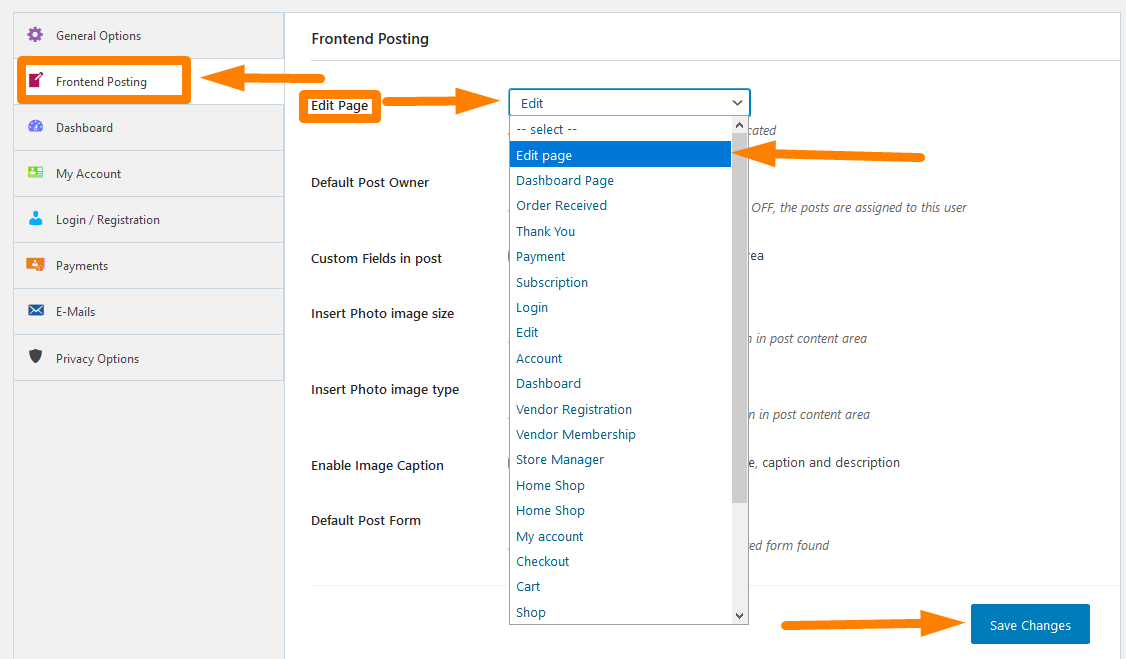
Task: Click the Privacy Options shield icon
Action: 35,356
